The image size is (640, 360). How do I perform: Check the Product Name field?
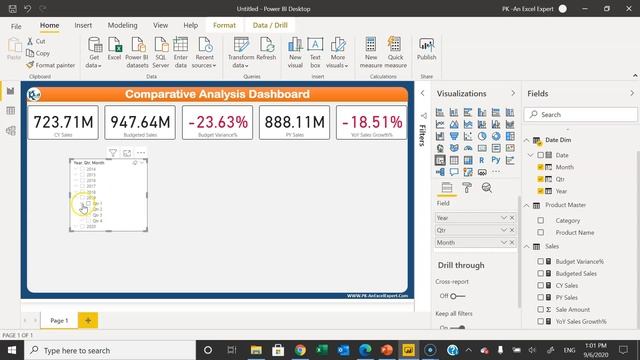541,233
